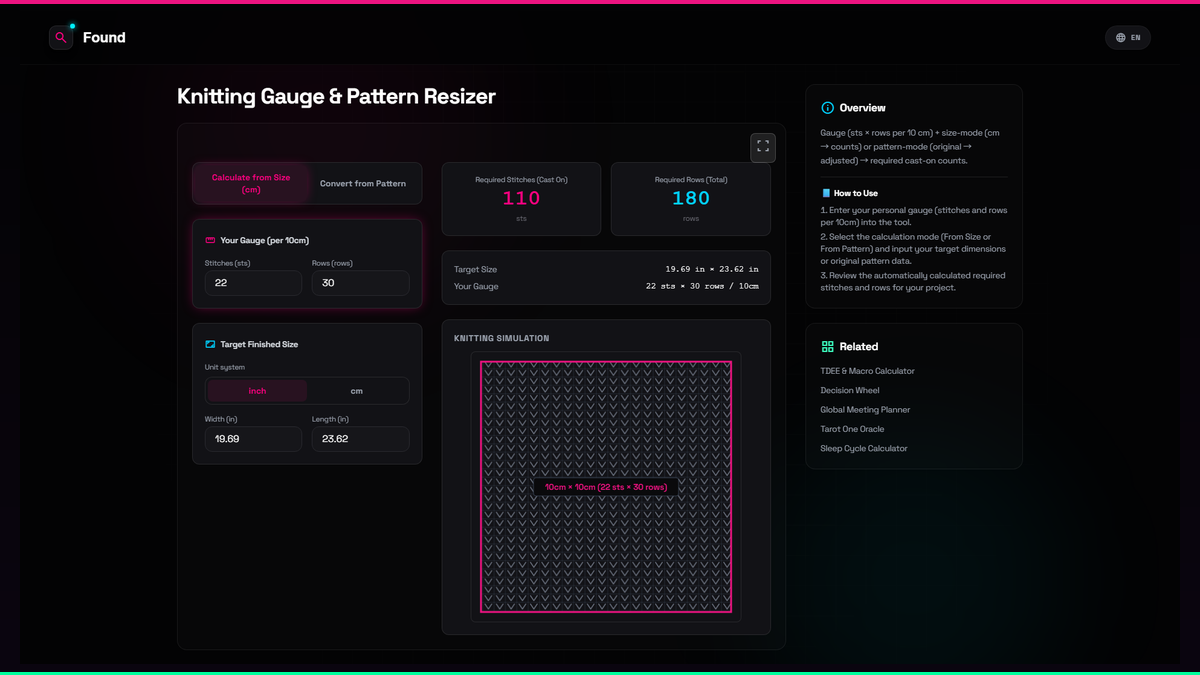Screen dimensions: 1200x675
Task: Click the How to Use book icon
Action: pos(826,193)
